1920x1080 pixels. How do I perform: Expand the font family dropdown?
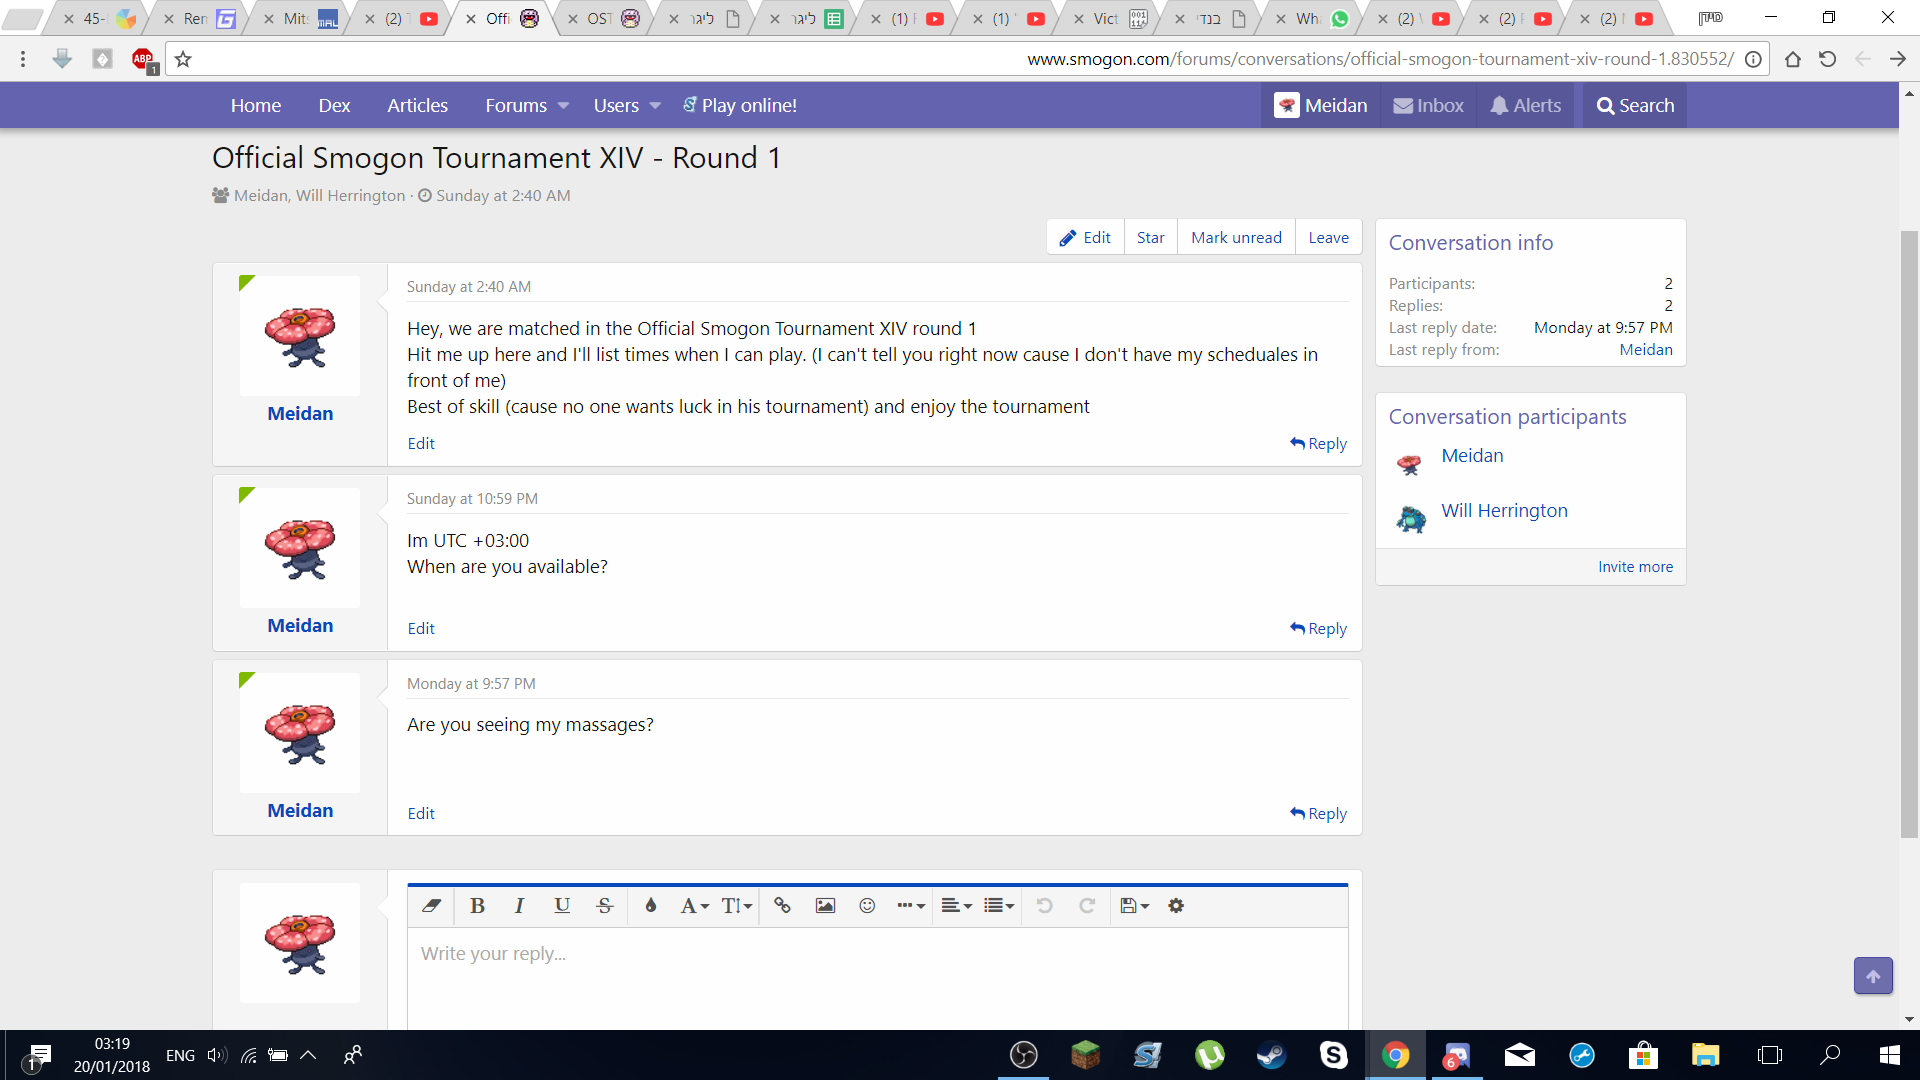(x=694, y=906)
